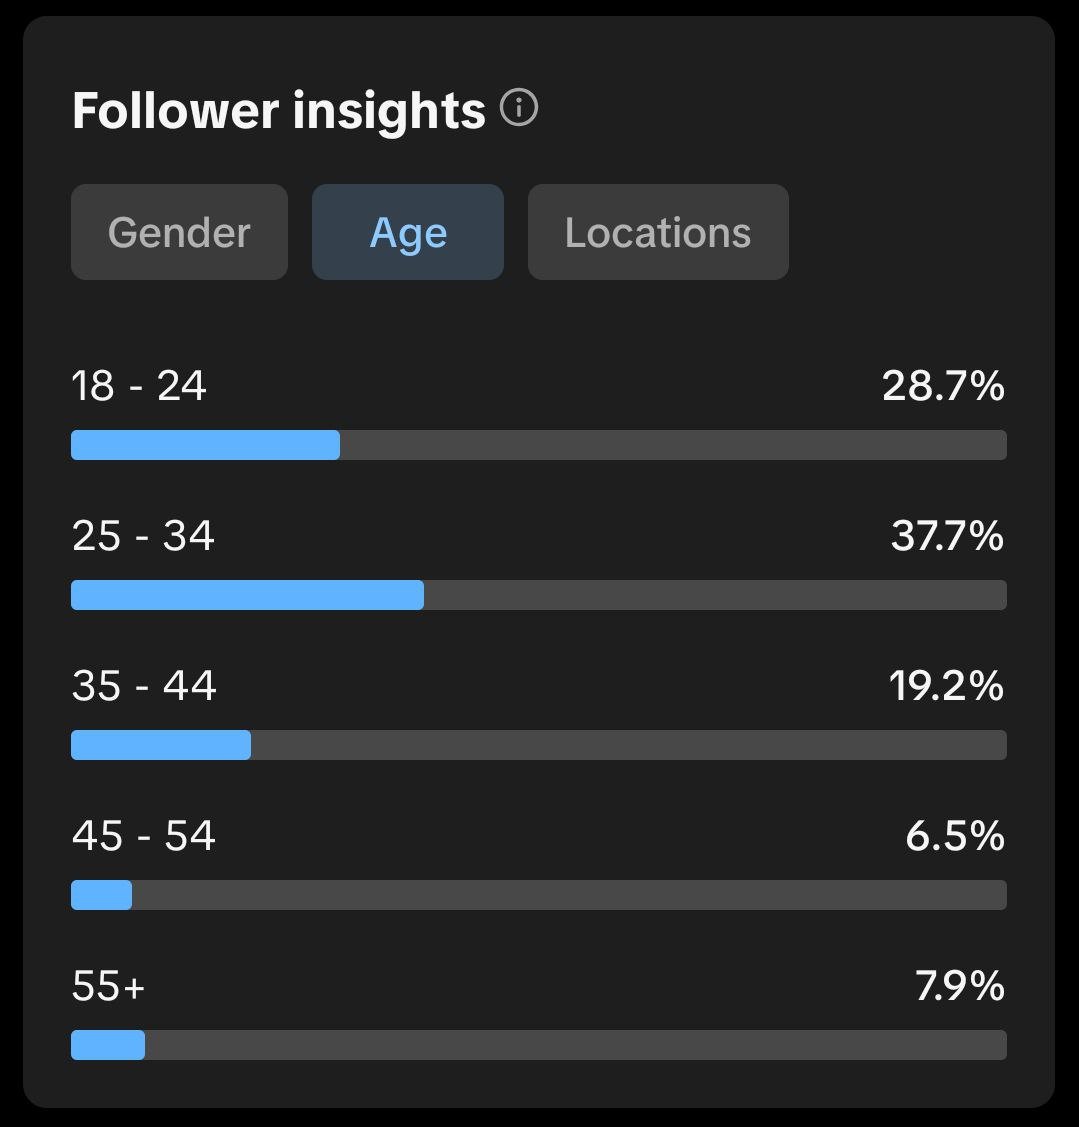This screenshot has height=1127, width=1079.
Task: Click the 35 - 44 progress bar
Action: [x=538, y=745]
